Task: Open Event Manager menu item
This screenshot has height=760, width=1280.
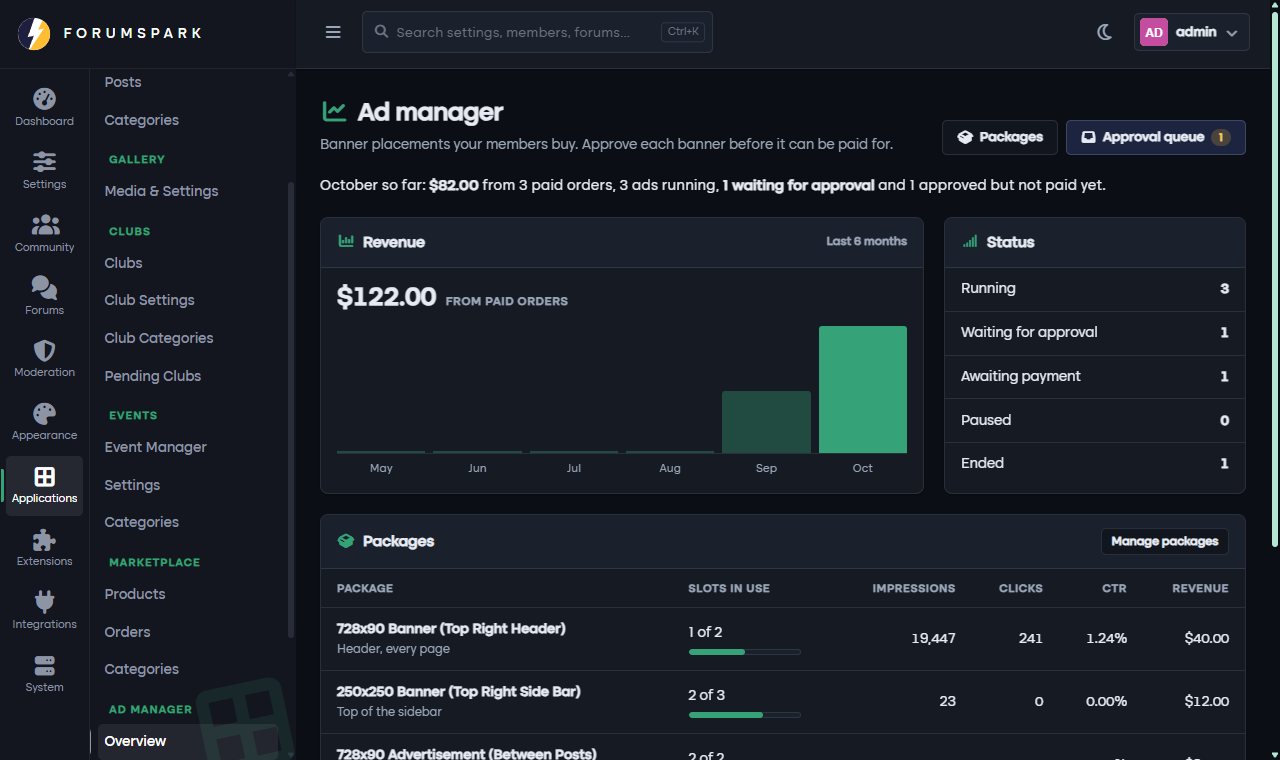Action: tap(155, 447)
